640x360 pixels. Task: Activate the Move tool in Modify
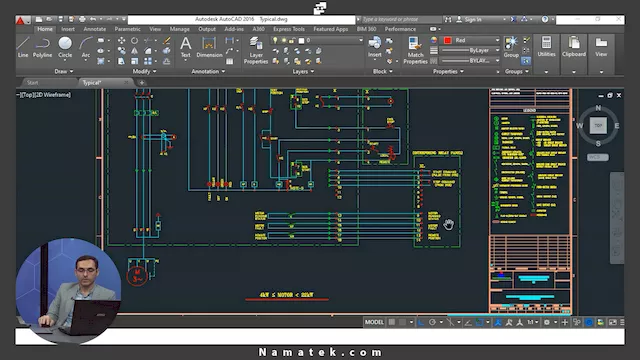click(121, 40)
